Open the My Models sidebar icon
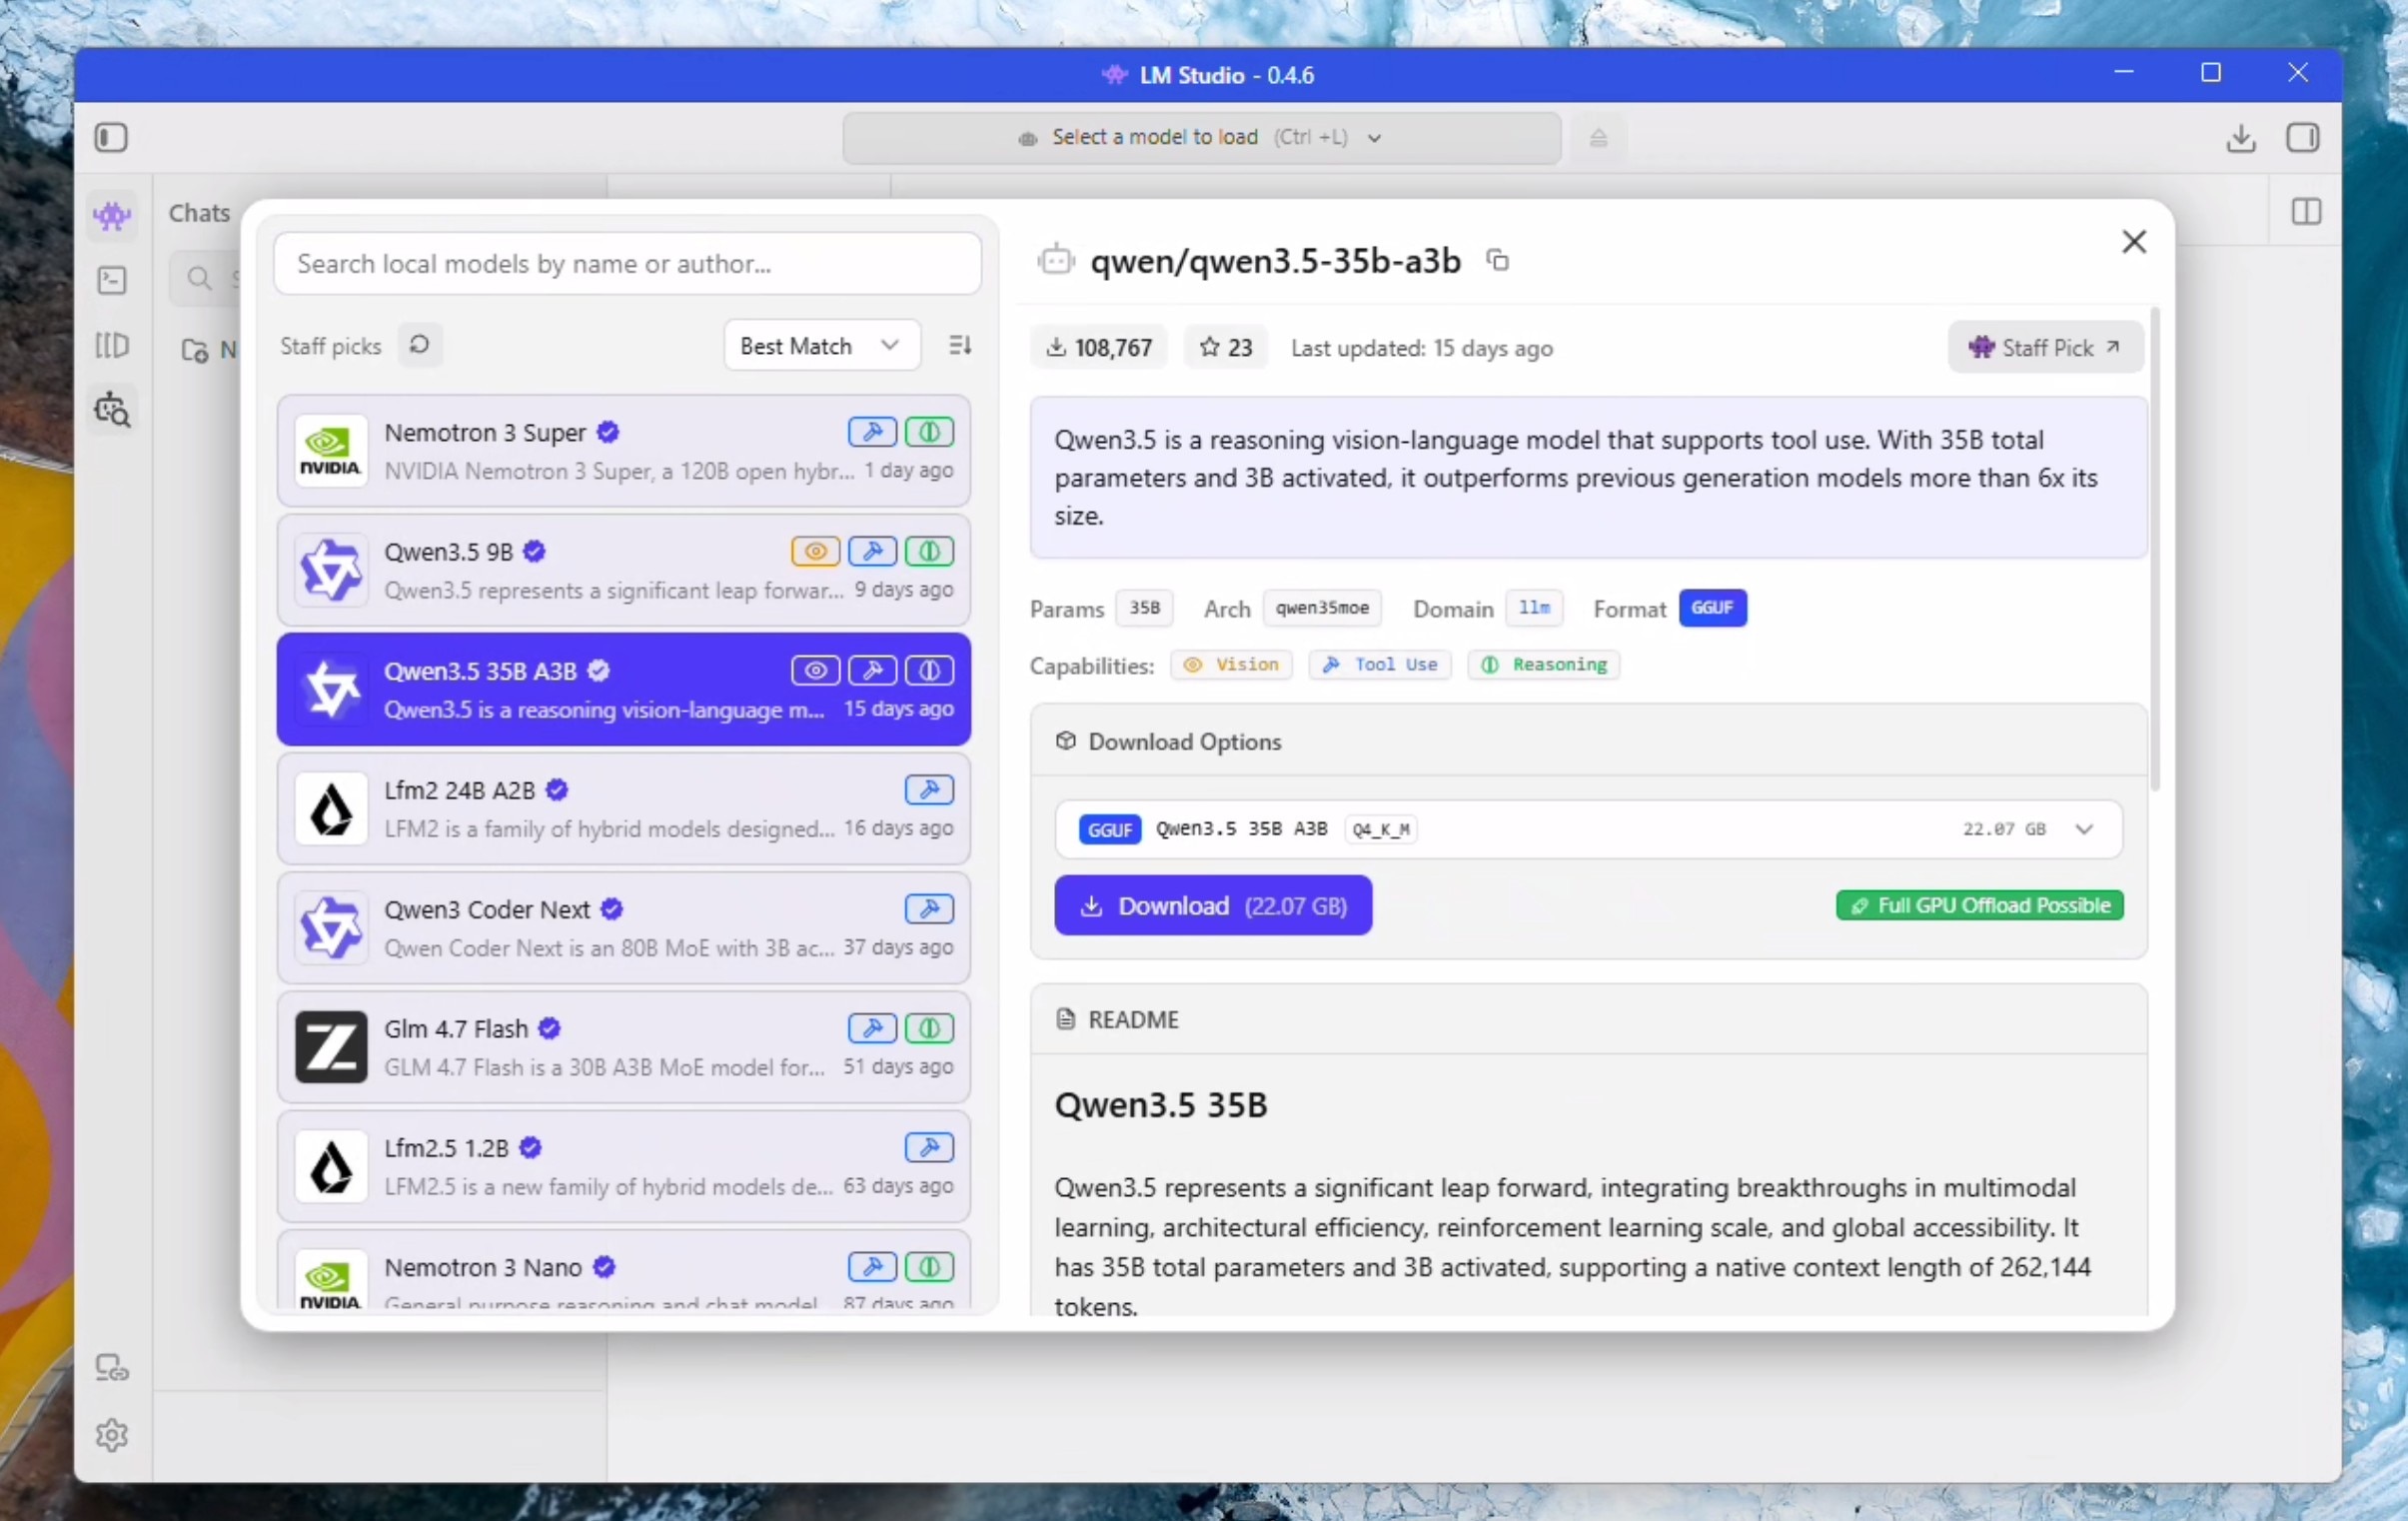 (112, 345)
